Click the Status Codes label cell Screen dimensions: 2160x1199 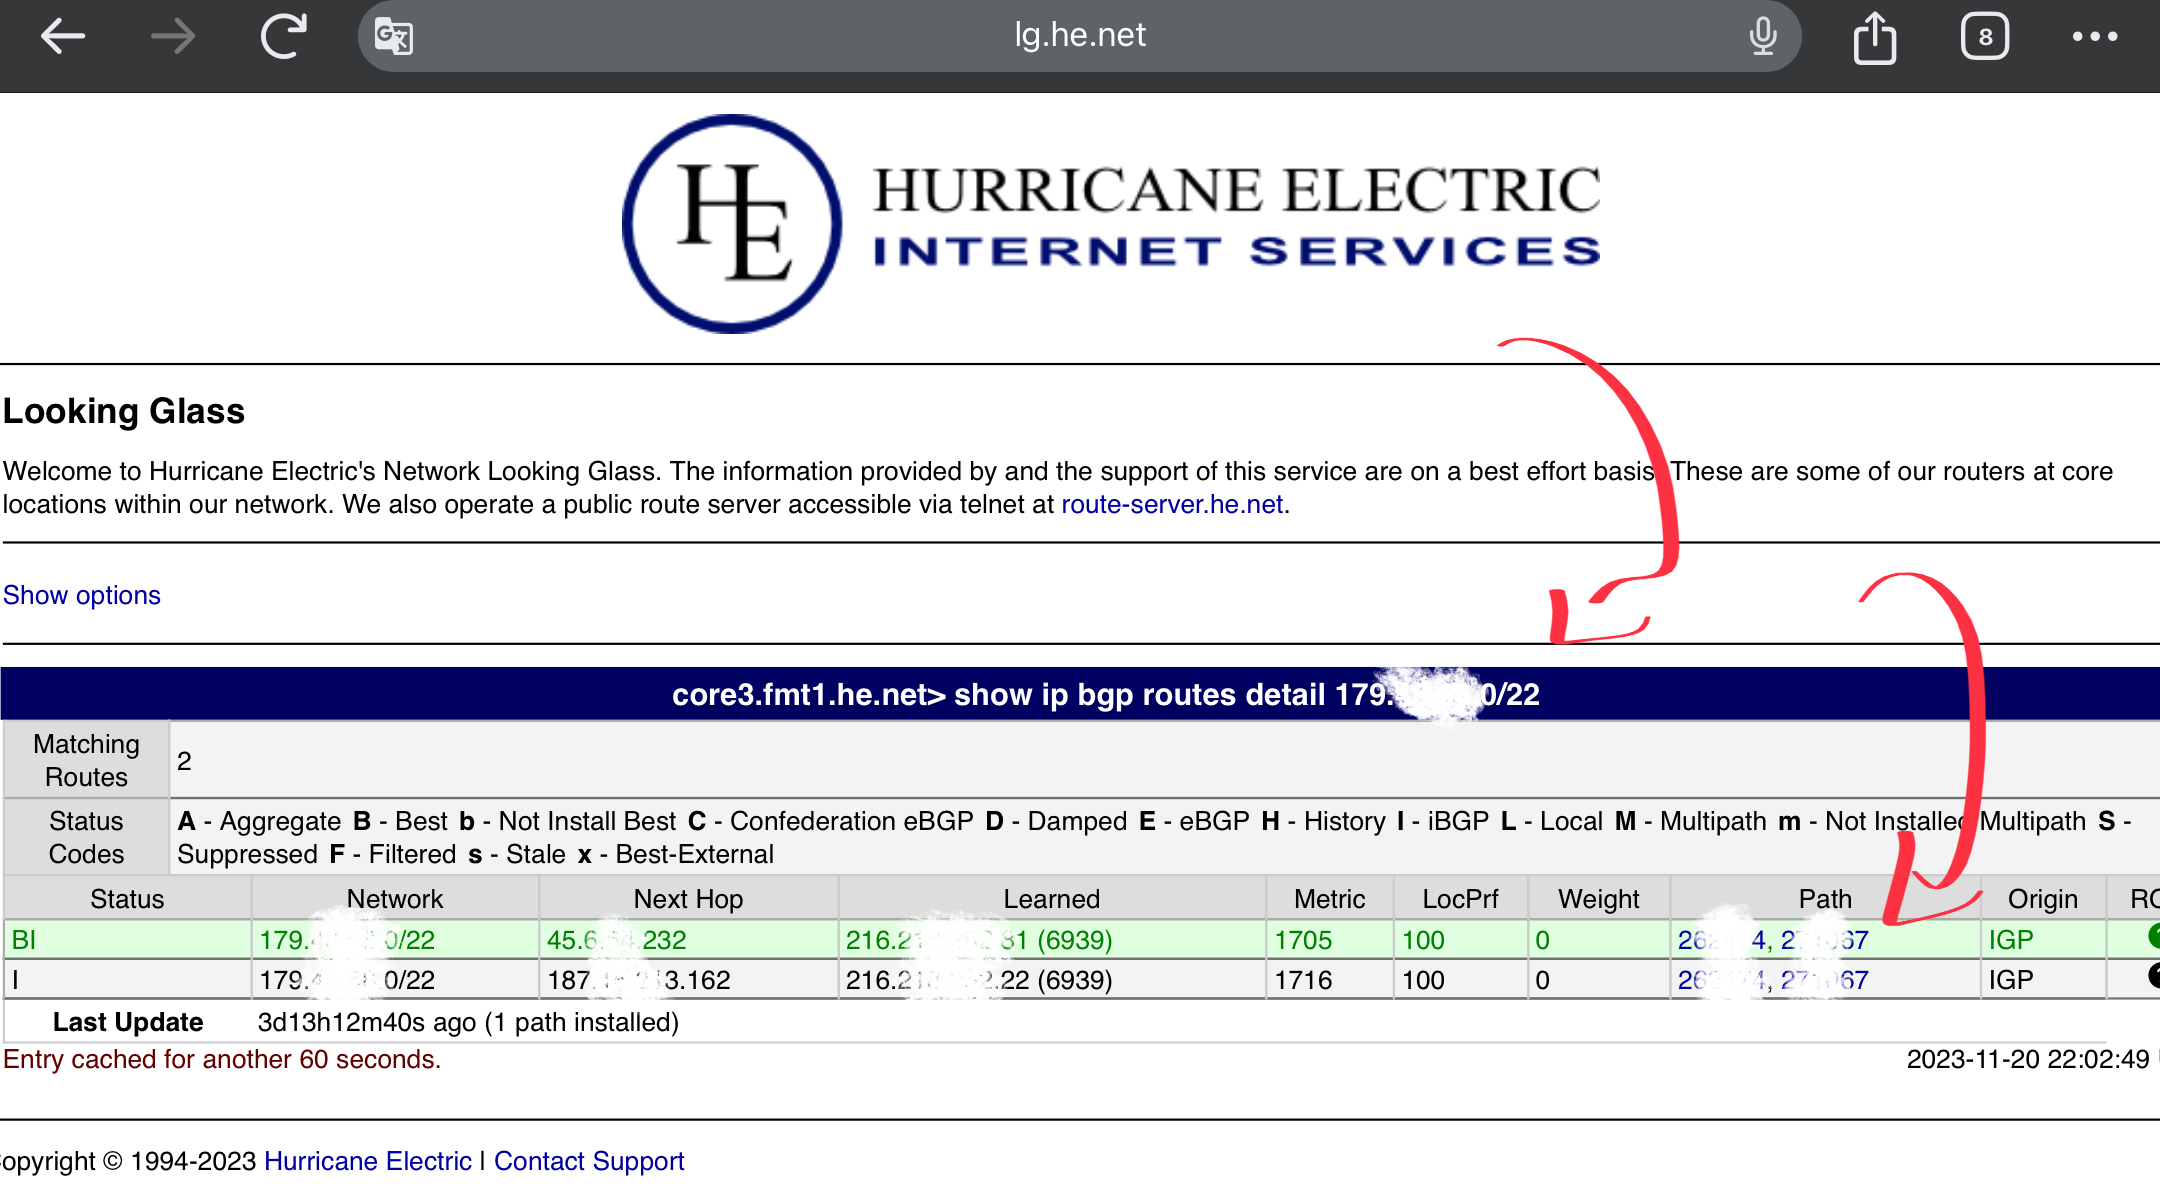coord(86,837)
